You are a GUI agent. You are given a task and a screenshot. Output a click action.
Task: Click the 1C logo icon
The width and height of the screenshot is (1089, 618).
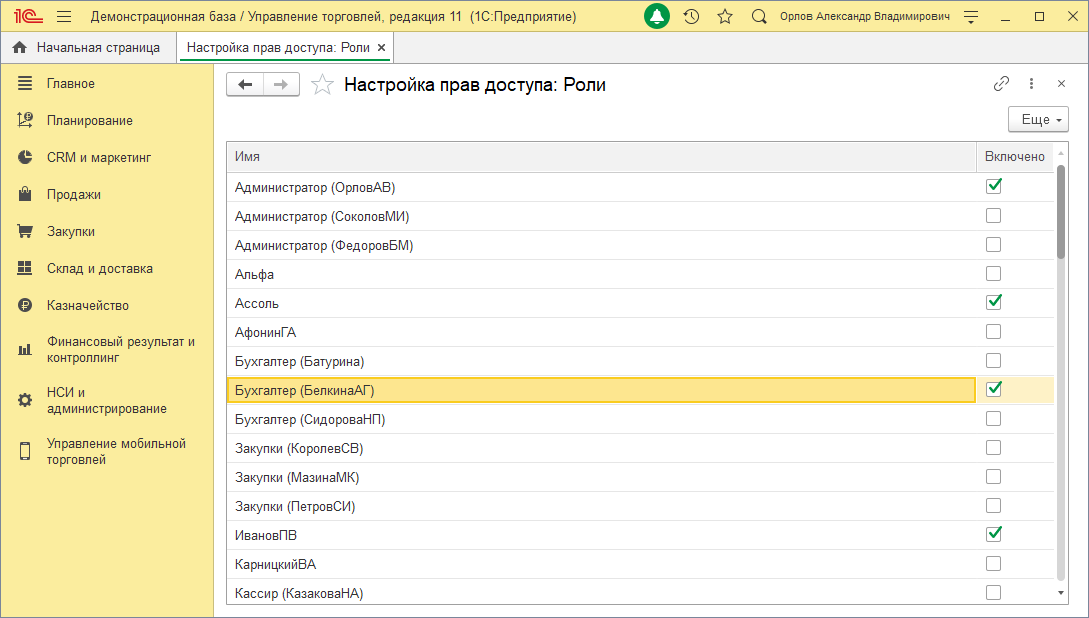(x=28, y=17)
